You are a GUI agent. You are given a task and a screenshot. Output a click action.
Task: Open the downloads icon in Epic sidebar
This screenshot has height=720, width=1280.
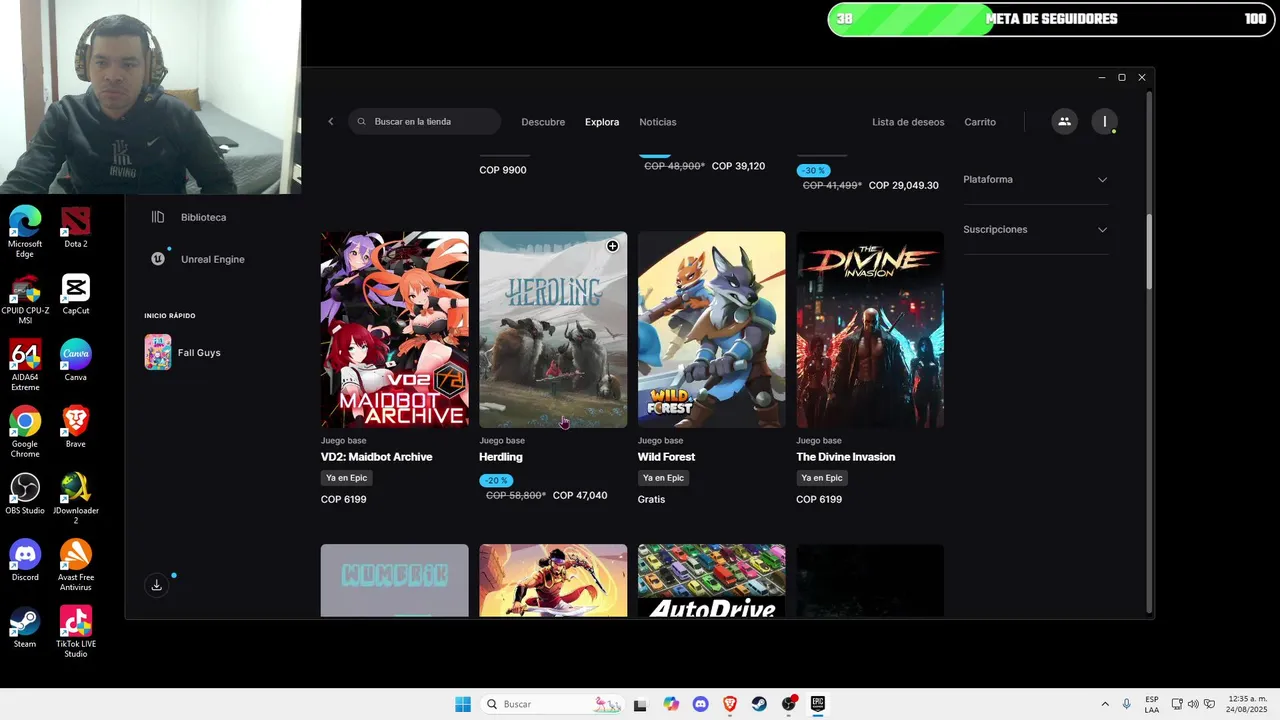[x=156, y=585]
